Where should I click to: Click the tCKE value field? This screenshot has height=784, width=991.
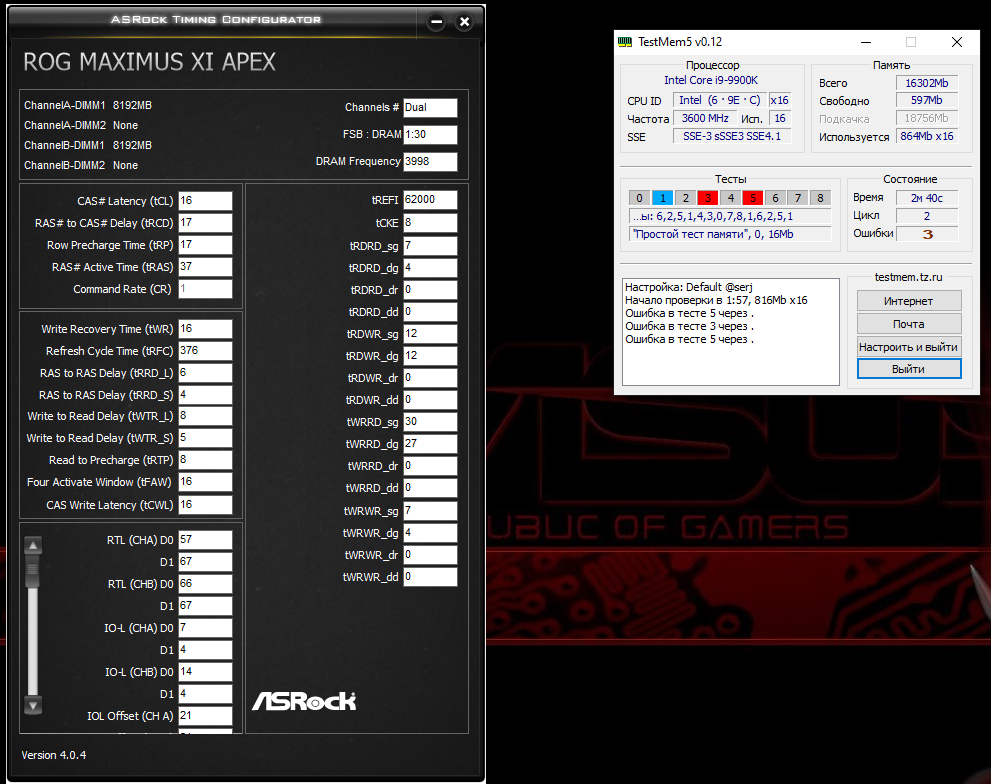pos(430,223)
